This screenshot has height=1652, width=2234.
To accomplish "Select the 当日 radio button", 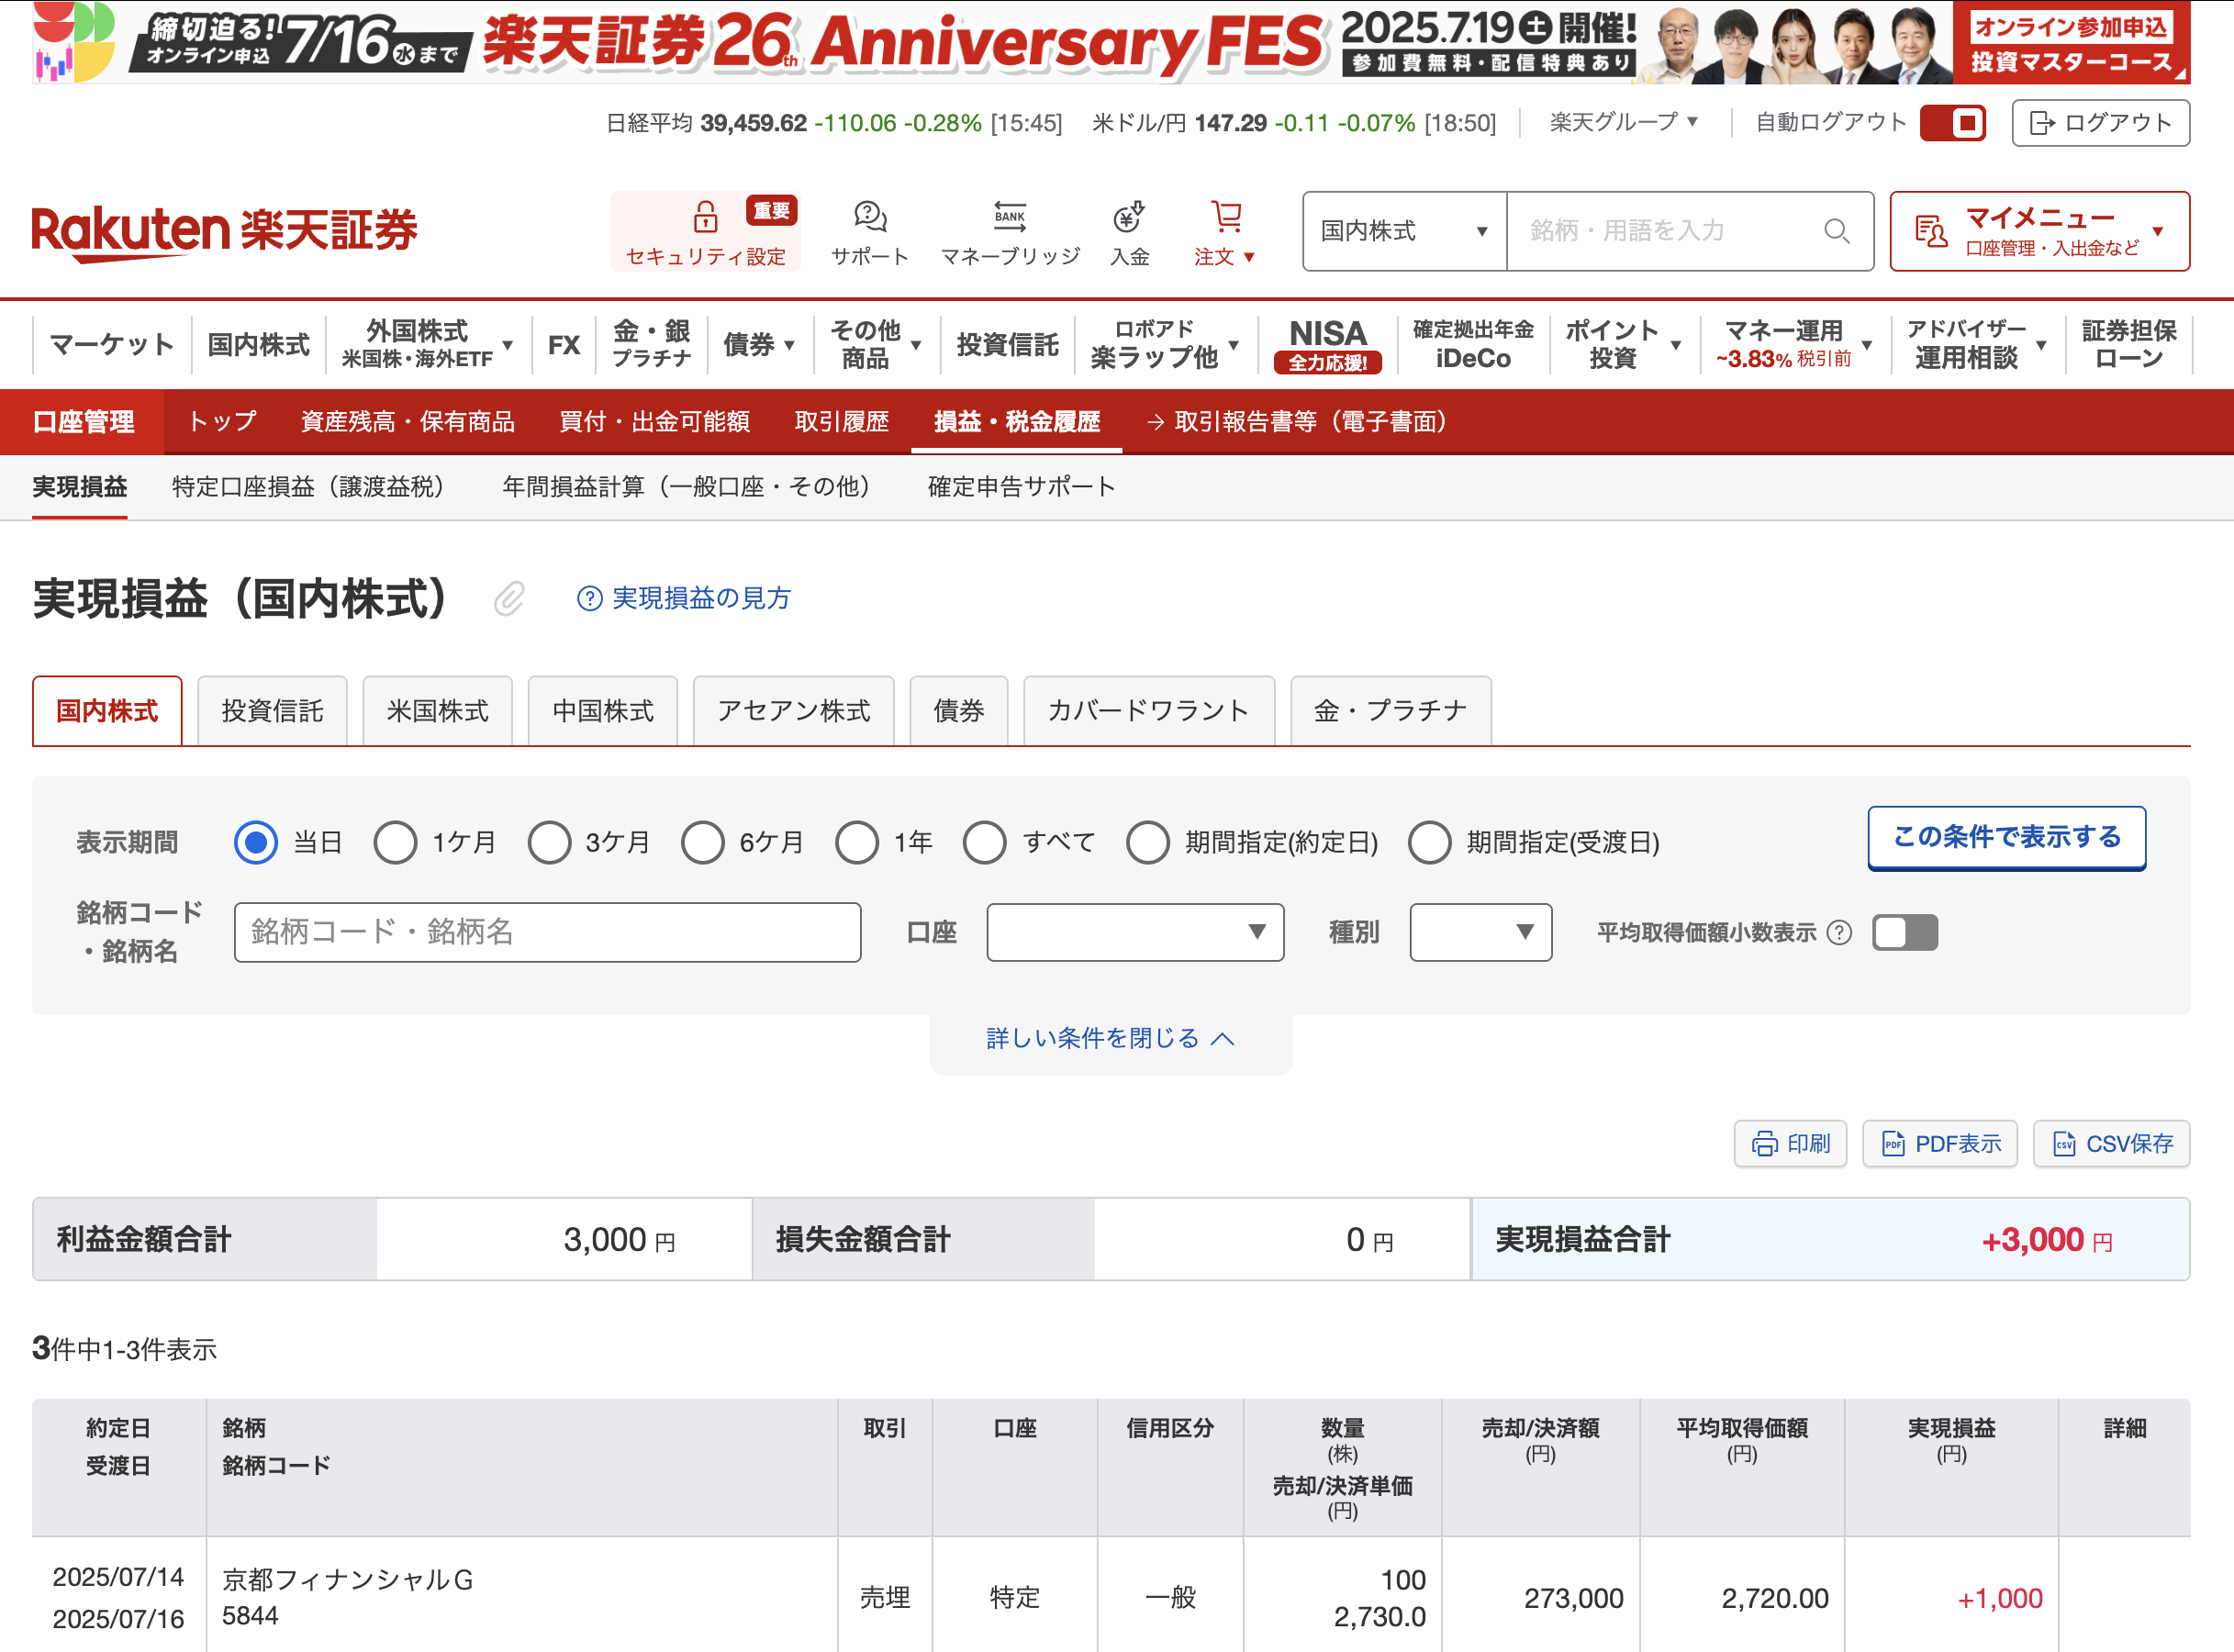I will tap(256, 842).
